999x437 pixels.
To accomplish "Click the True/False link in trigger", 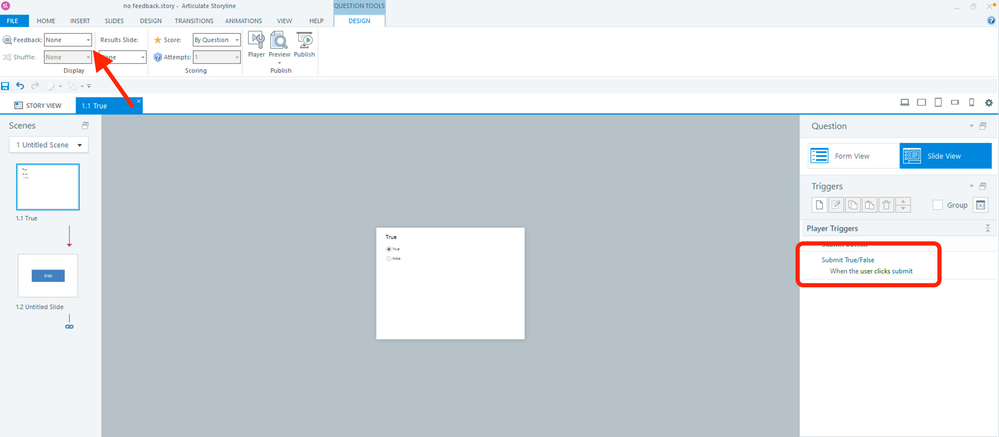I will click(859, 260).
